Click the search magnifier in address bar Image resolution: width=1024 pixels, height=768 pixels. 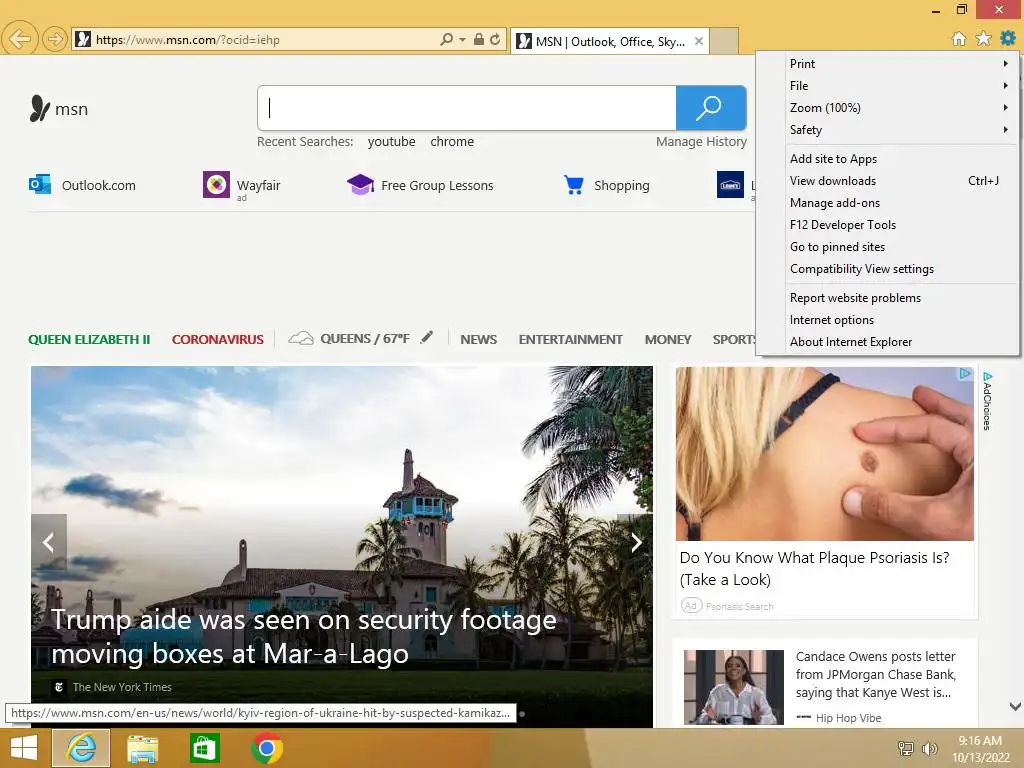coord(447,39)
